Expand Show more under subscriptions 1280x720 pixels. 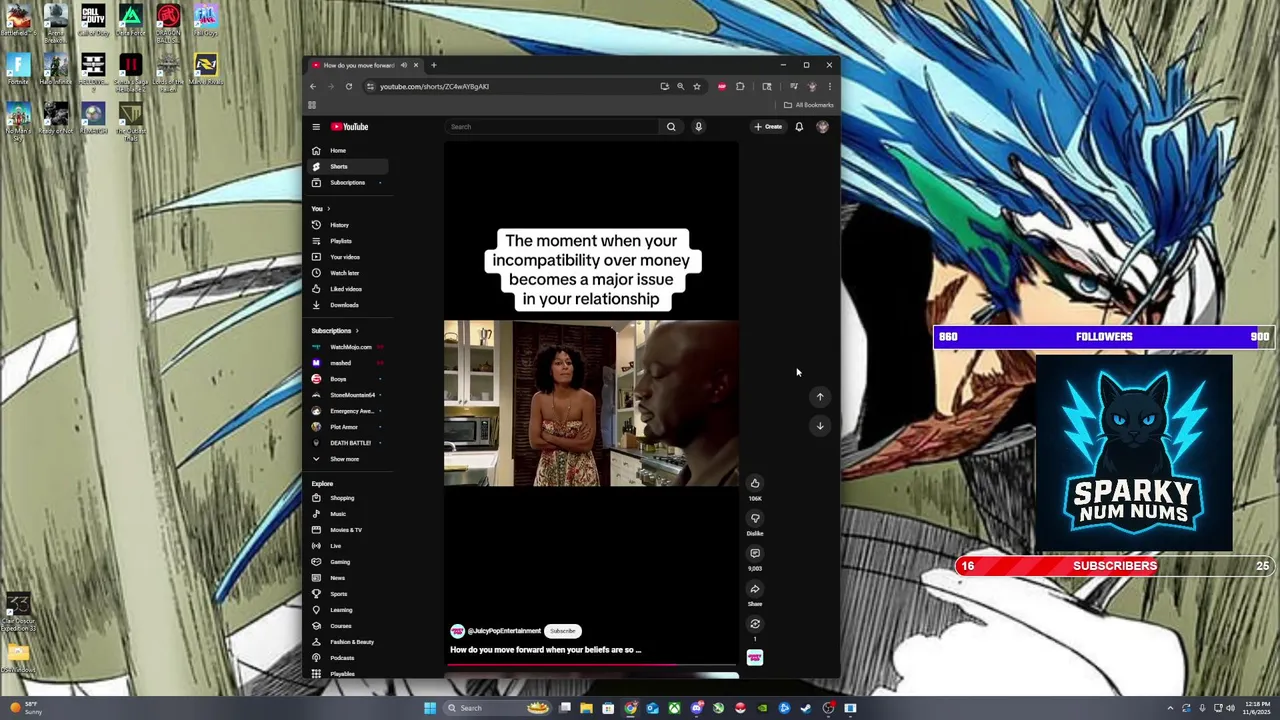pos(347,459)
